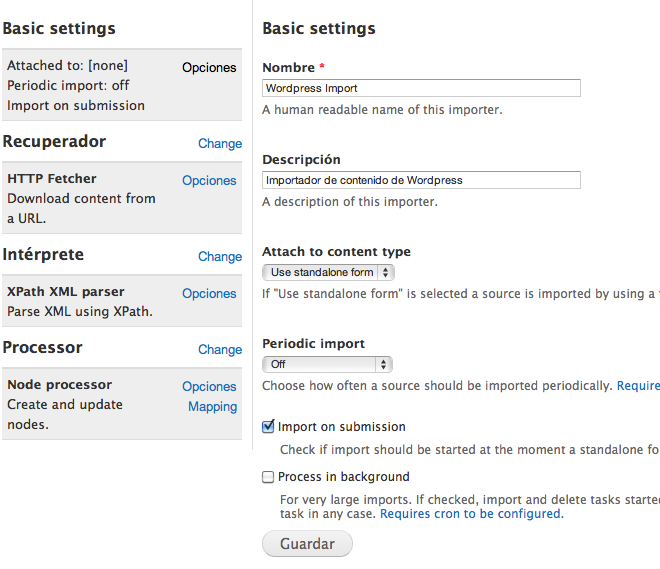The height and width of the screenshot is (569, 660).
Task: Open Opciones for XPath XML parser
Action: coord(209,294)
